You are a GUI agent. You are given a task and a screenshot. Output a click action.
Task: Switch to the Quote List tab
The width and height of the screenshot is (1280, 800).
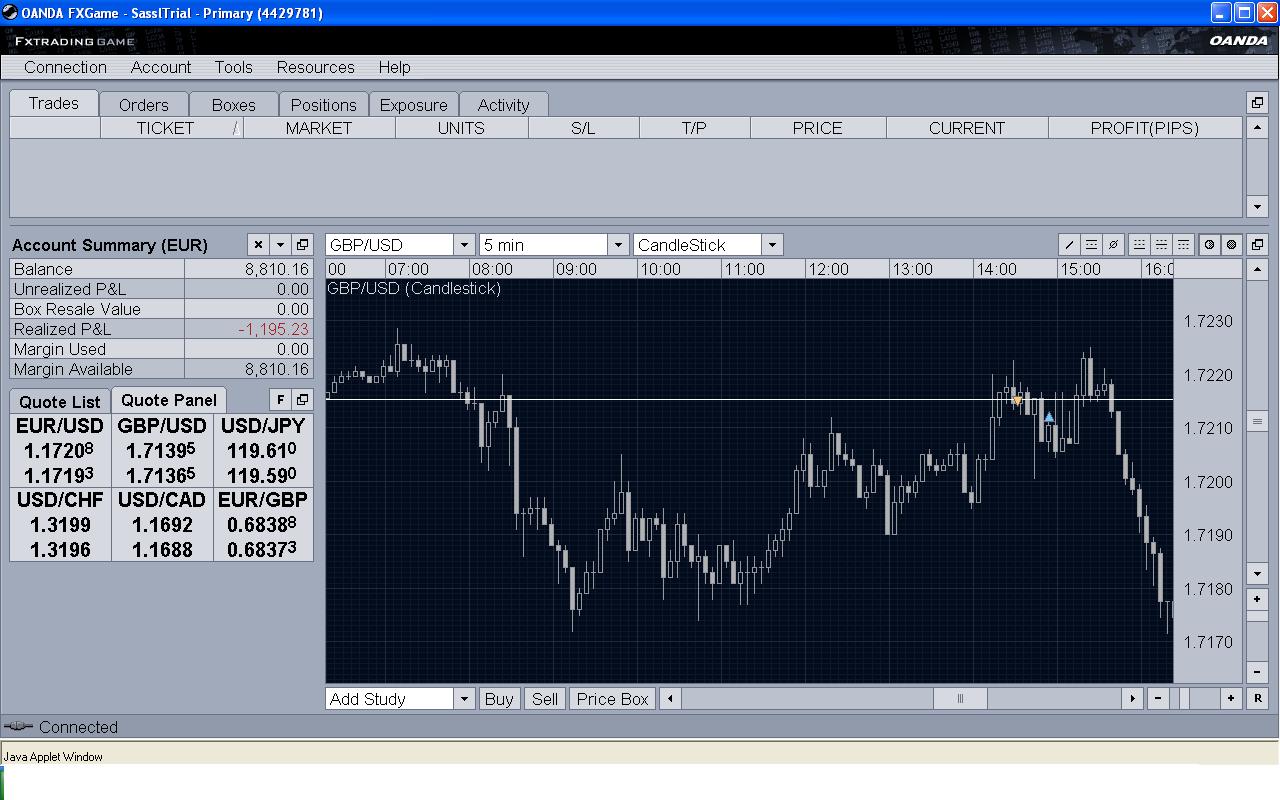pos(60,402)
